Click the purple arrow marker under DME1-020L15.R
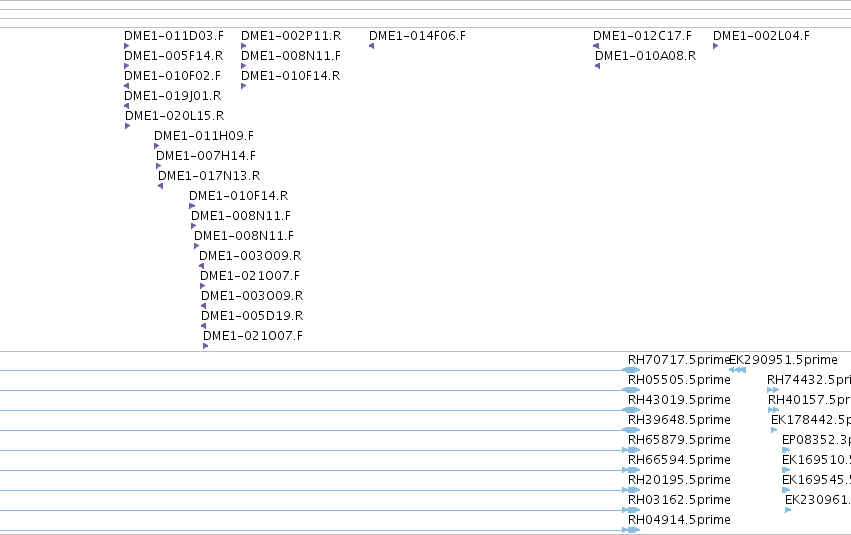Image resolution: width=851 pixels, height=535 pixels. point(128,126)
